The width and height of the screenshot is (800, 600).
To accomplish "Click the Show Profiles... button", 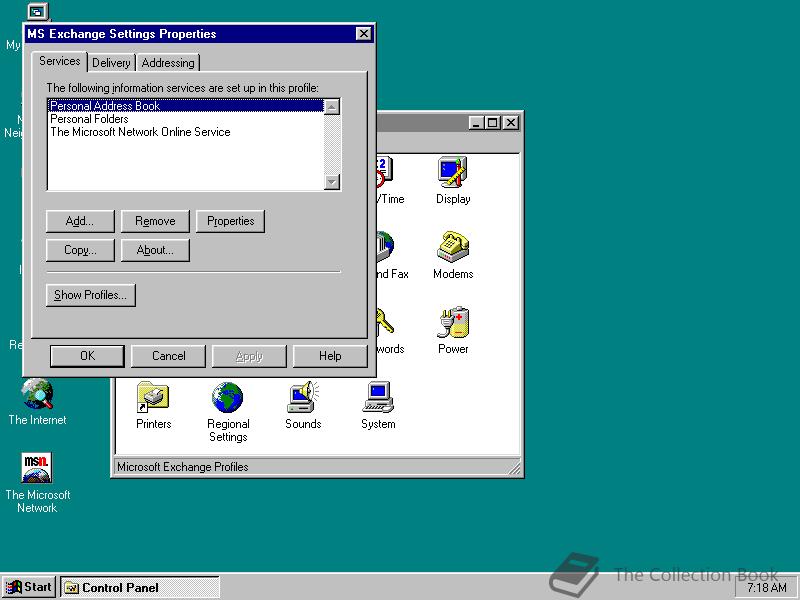I will click(x=90, y=295).
